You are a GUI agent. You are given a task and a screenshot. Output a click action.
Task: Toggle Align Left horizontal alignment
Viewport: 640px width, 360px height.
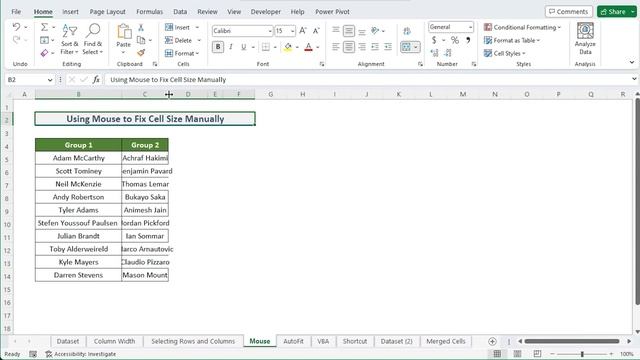coord(336,47)
